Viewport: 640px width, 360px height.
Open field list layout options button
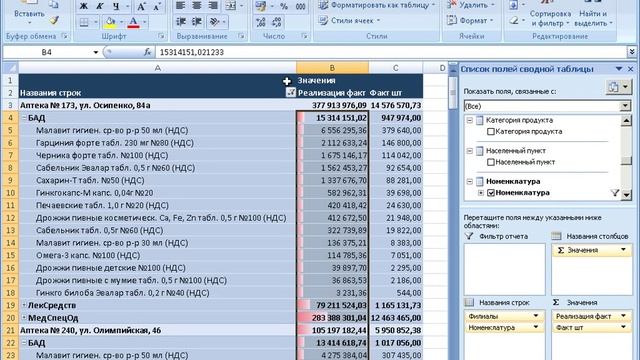pos(618,87)
